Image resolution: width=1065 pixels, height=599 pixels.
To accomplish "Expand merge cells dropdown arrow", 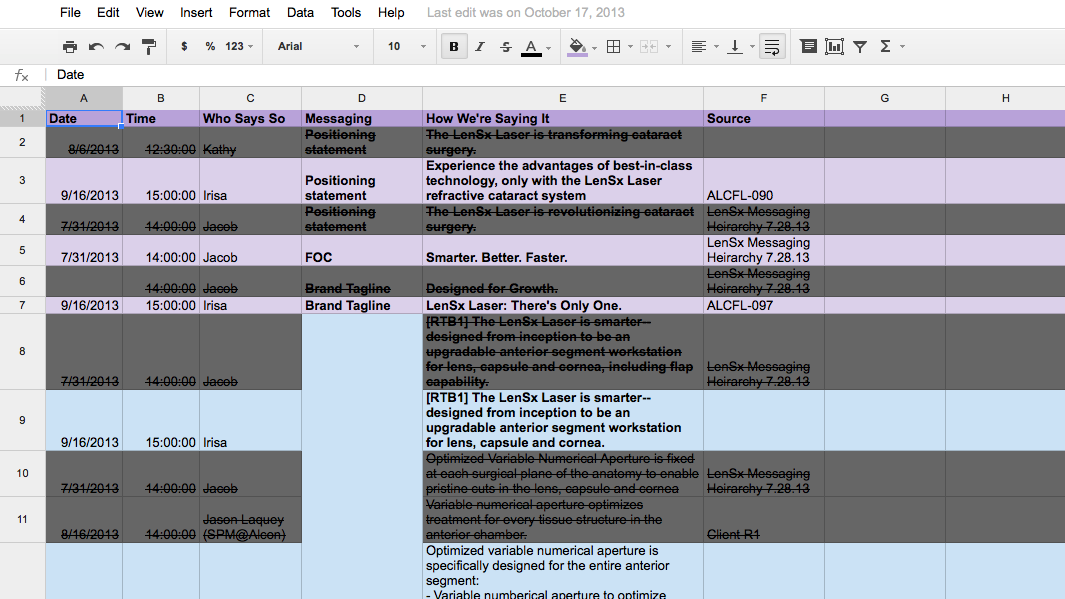I will coord(668,47).
